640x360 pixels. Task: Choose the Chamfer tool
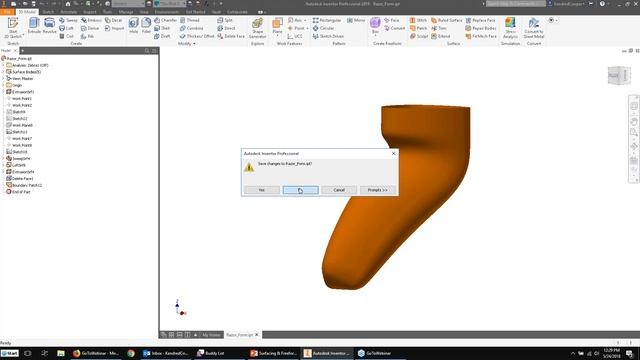tap(165, 20)
